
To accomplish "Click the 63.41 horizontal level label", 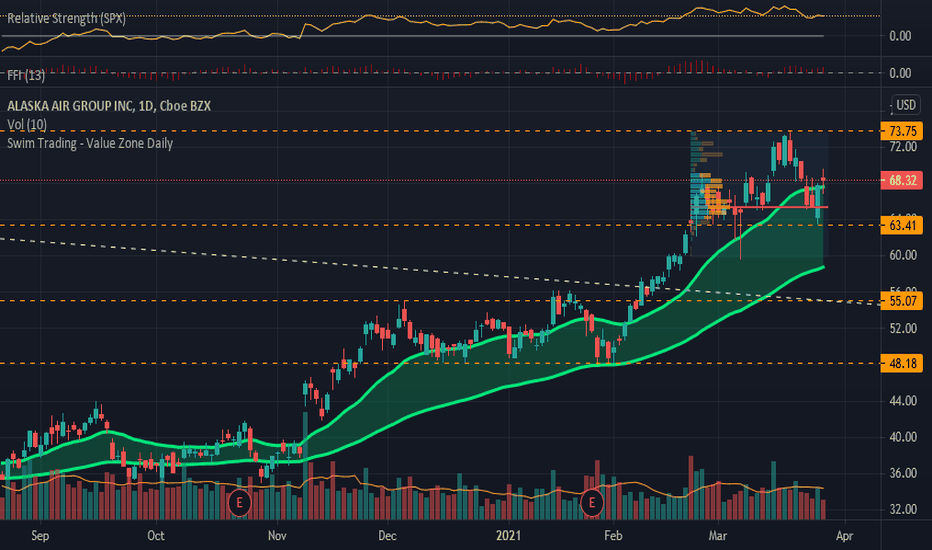I will tap(902, 225).
